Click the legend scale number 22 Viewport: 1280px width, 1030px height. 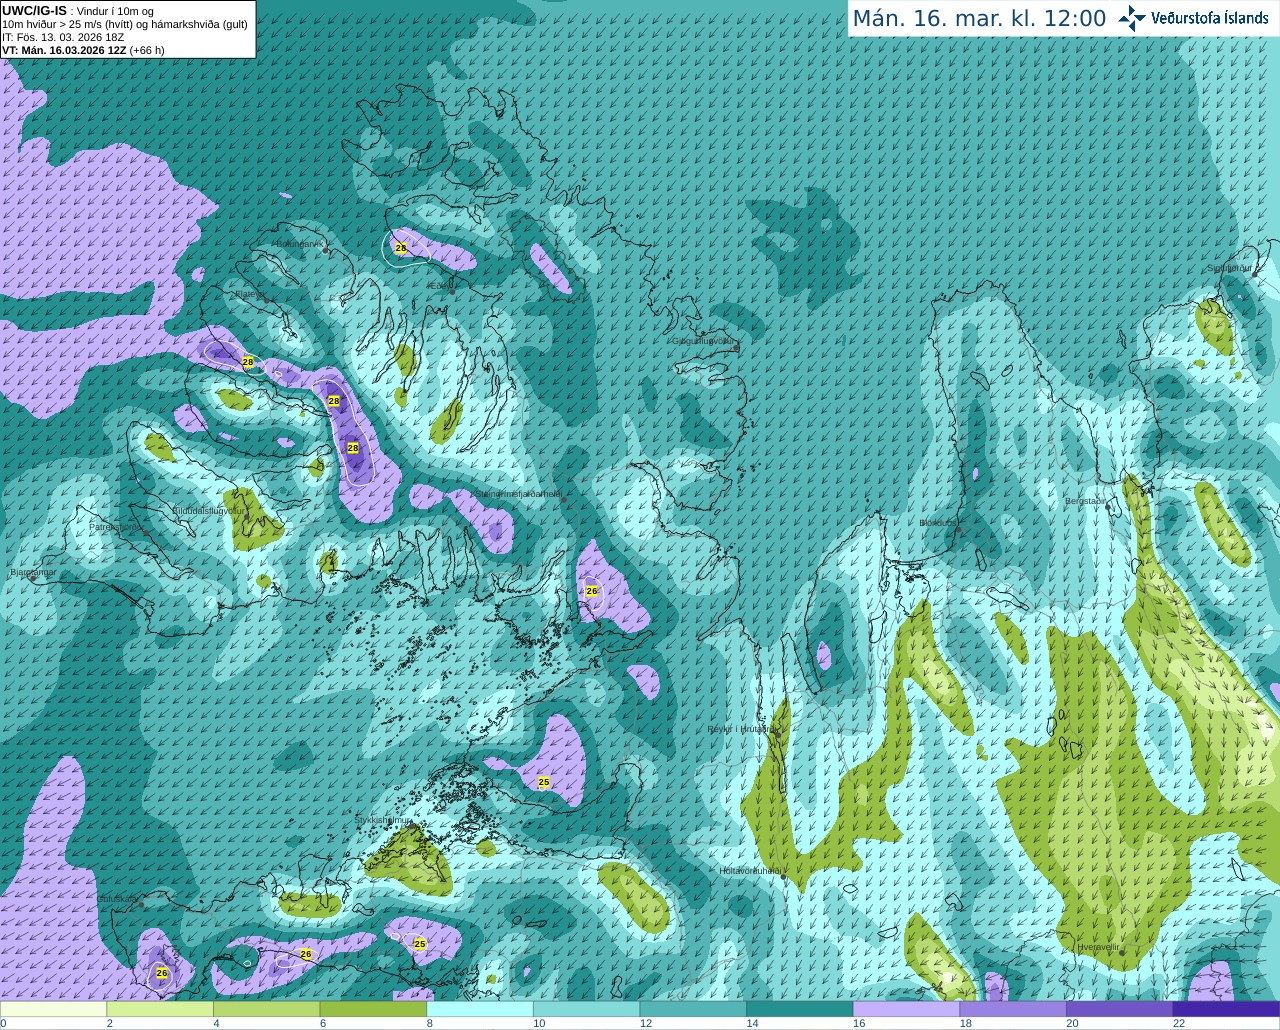pyautogui.click(x=1179, y=1023)
